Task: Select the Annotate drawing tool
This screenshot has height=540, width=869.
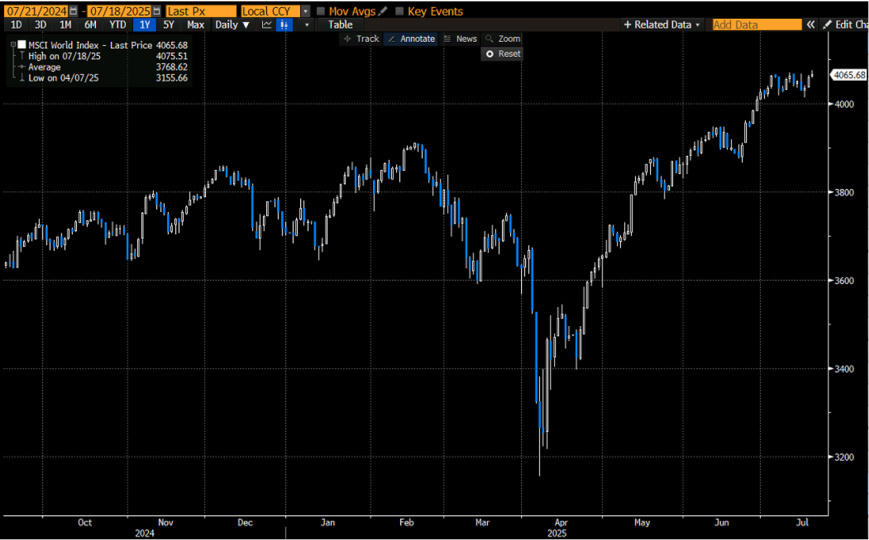Action: (x=411, y=39)
